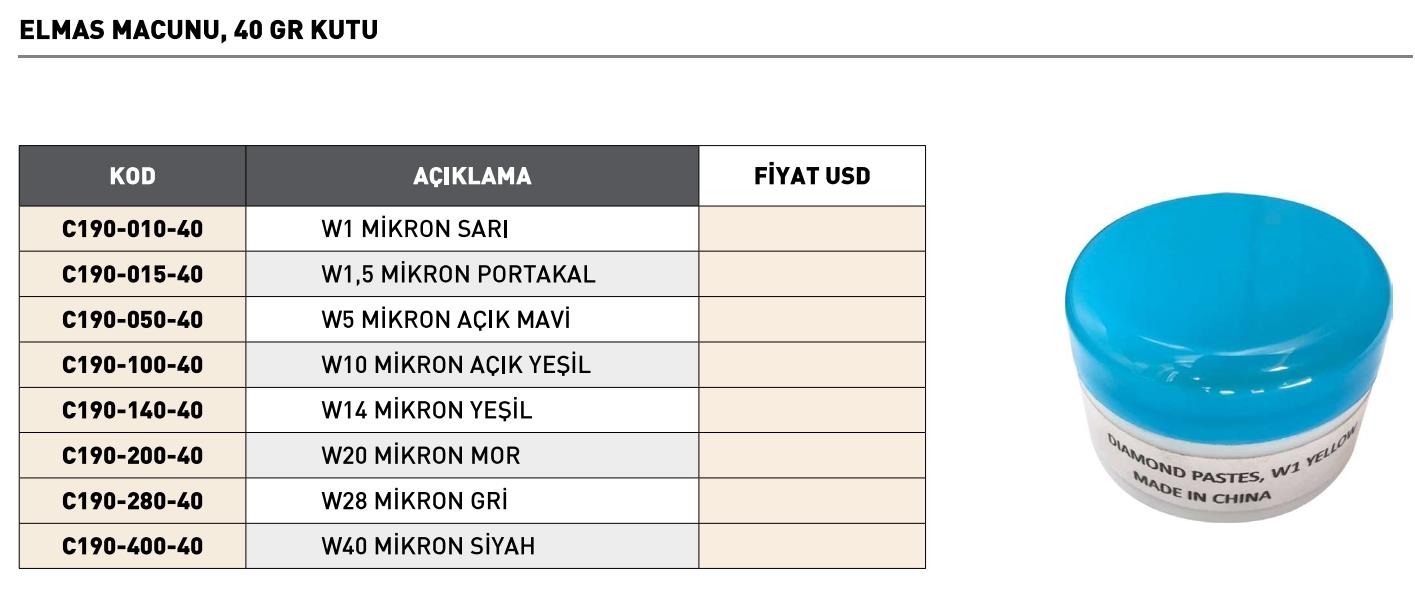Select product code C190-015-40
The height and width of the screenshot is (603, 1415).
tap(132, 274)
